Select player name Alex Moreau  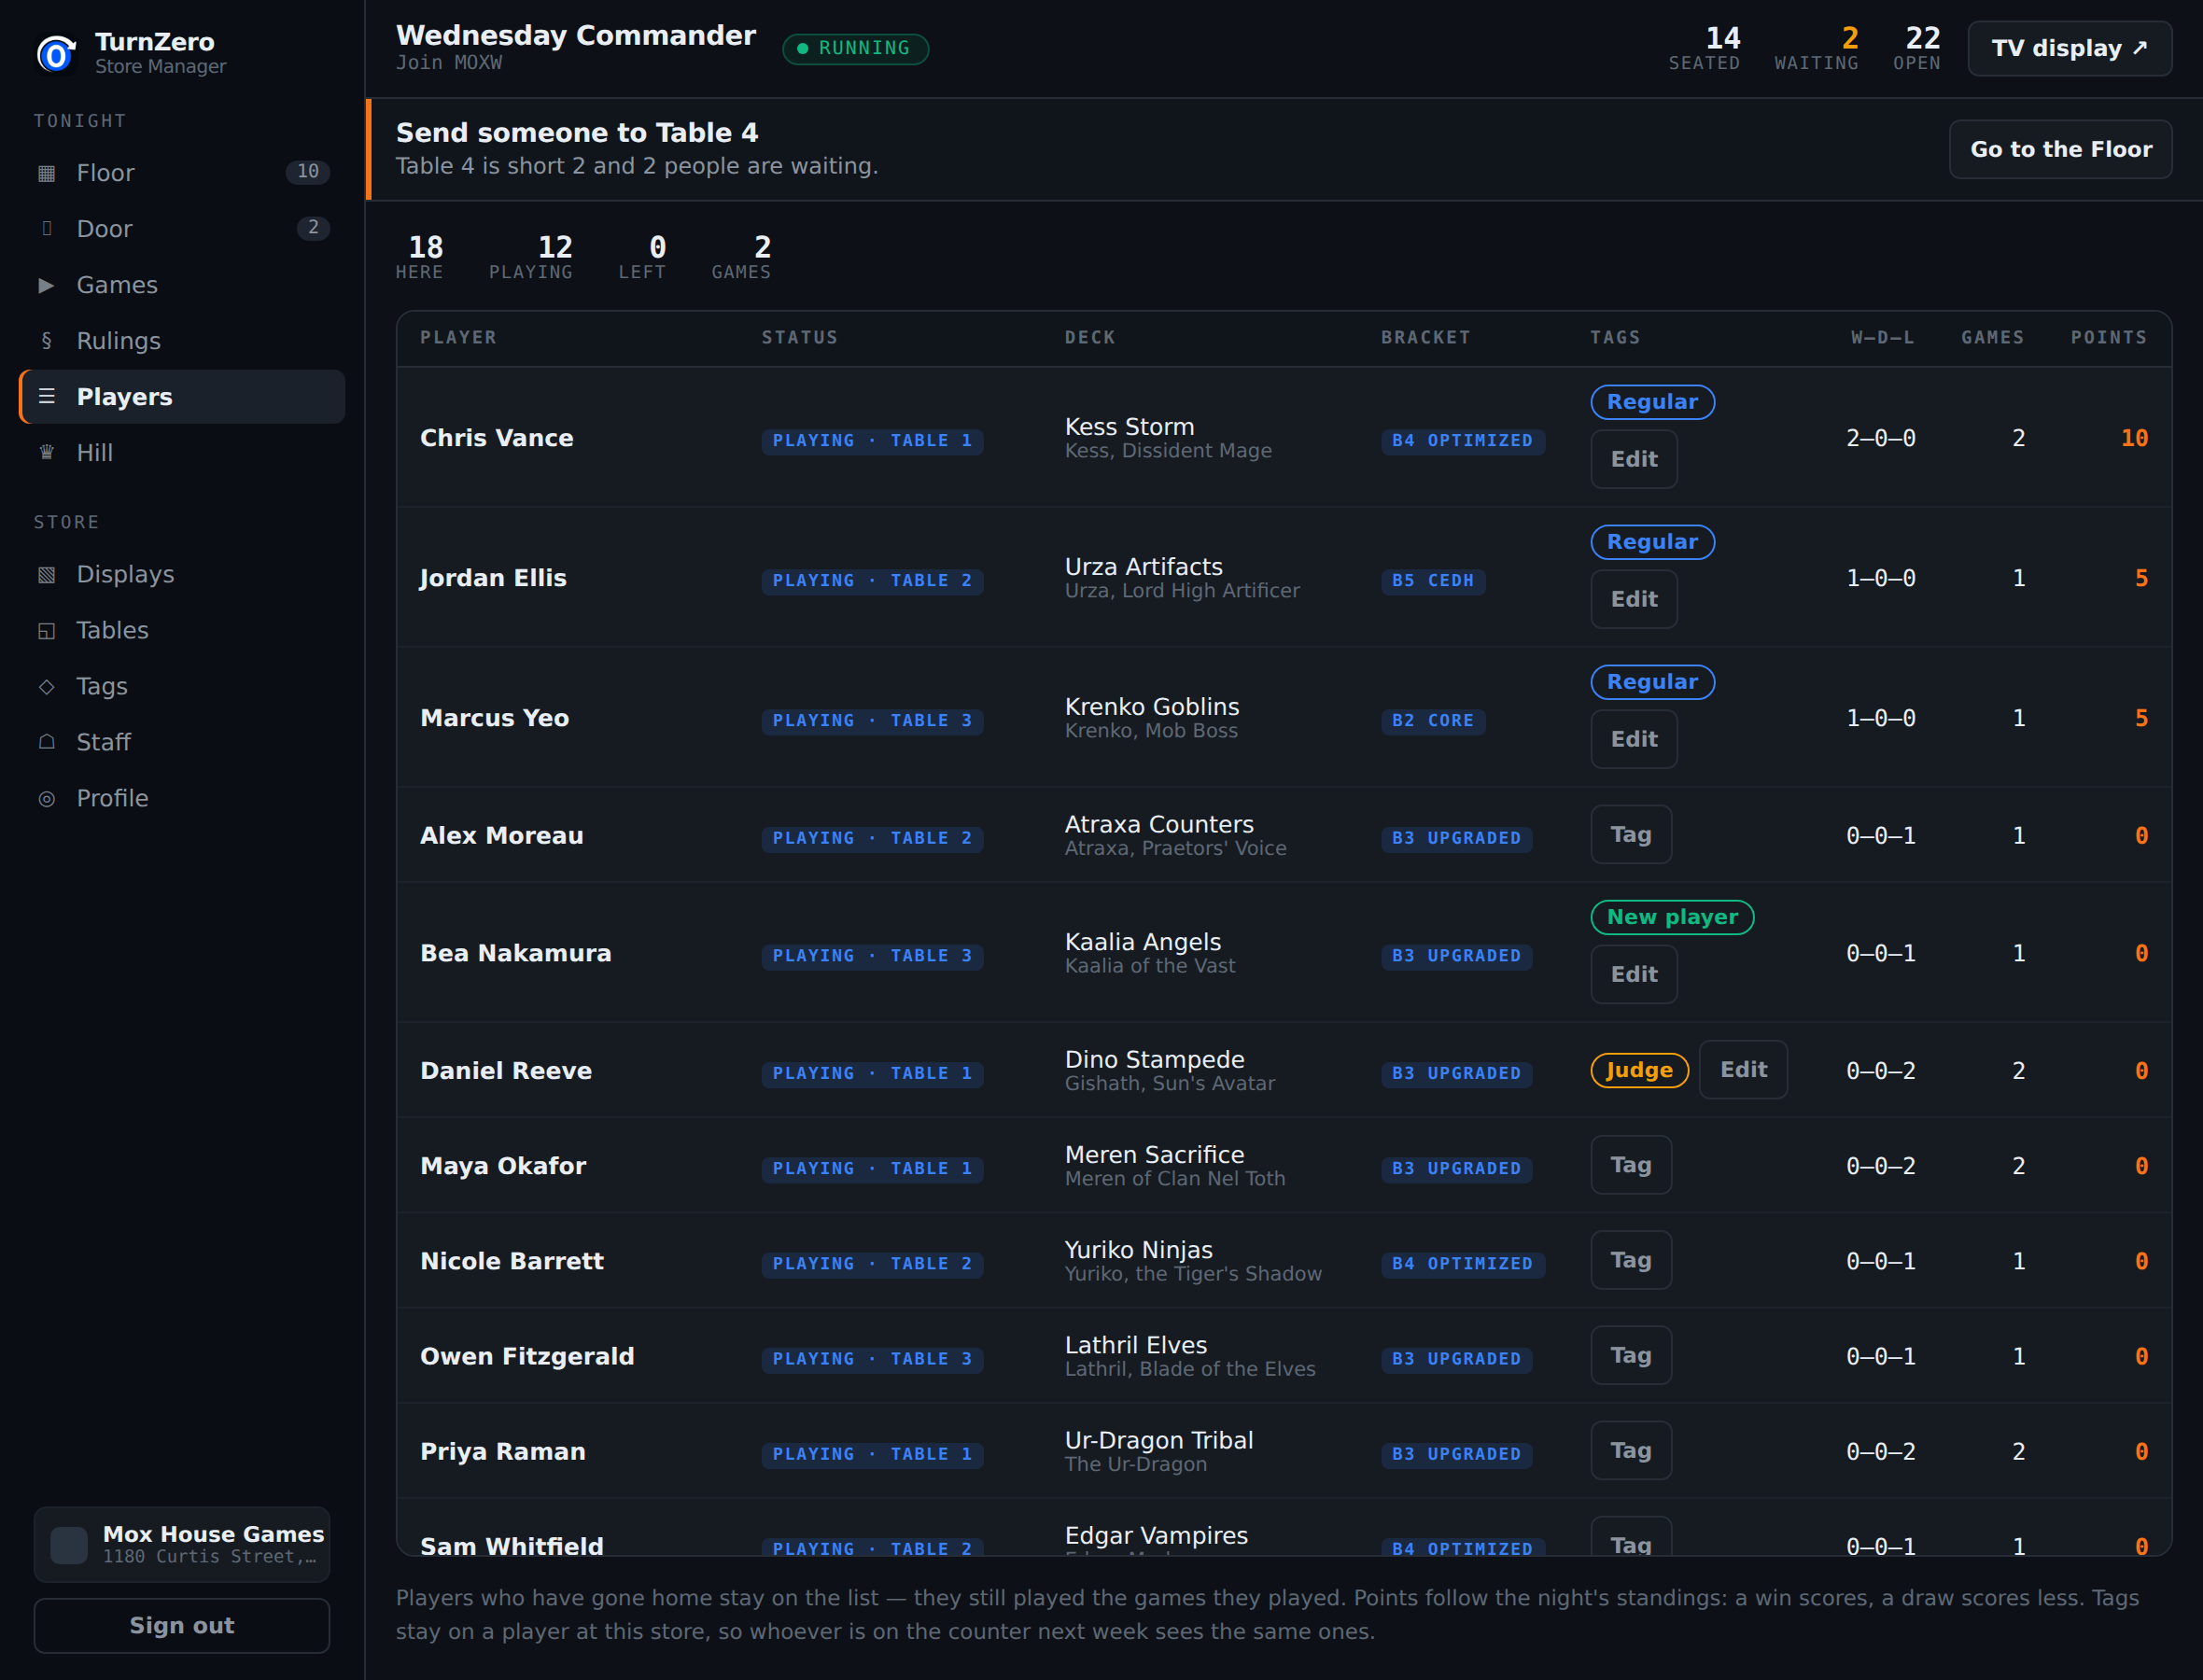point(502,836)
